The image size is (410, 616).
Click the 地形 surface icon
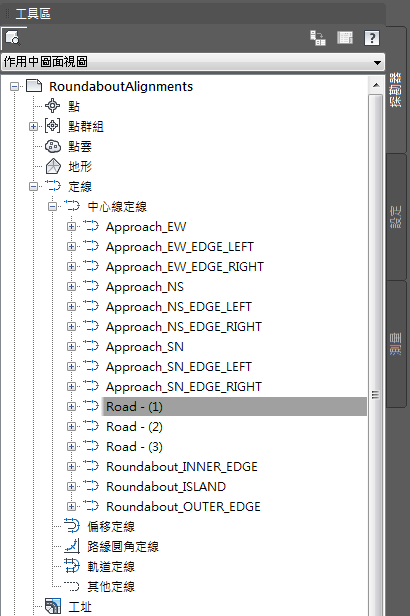point(53,167)
